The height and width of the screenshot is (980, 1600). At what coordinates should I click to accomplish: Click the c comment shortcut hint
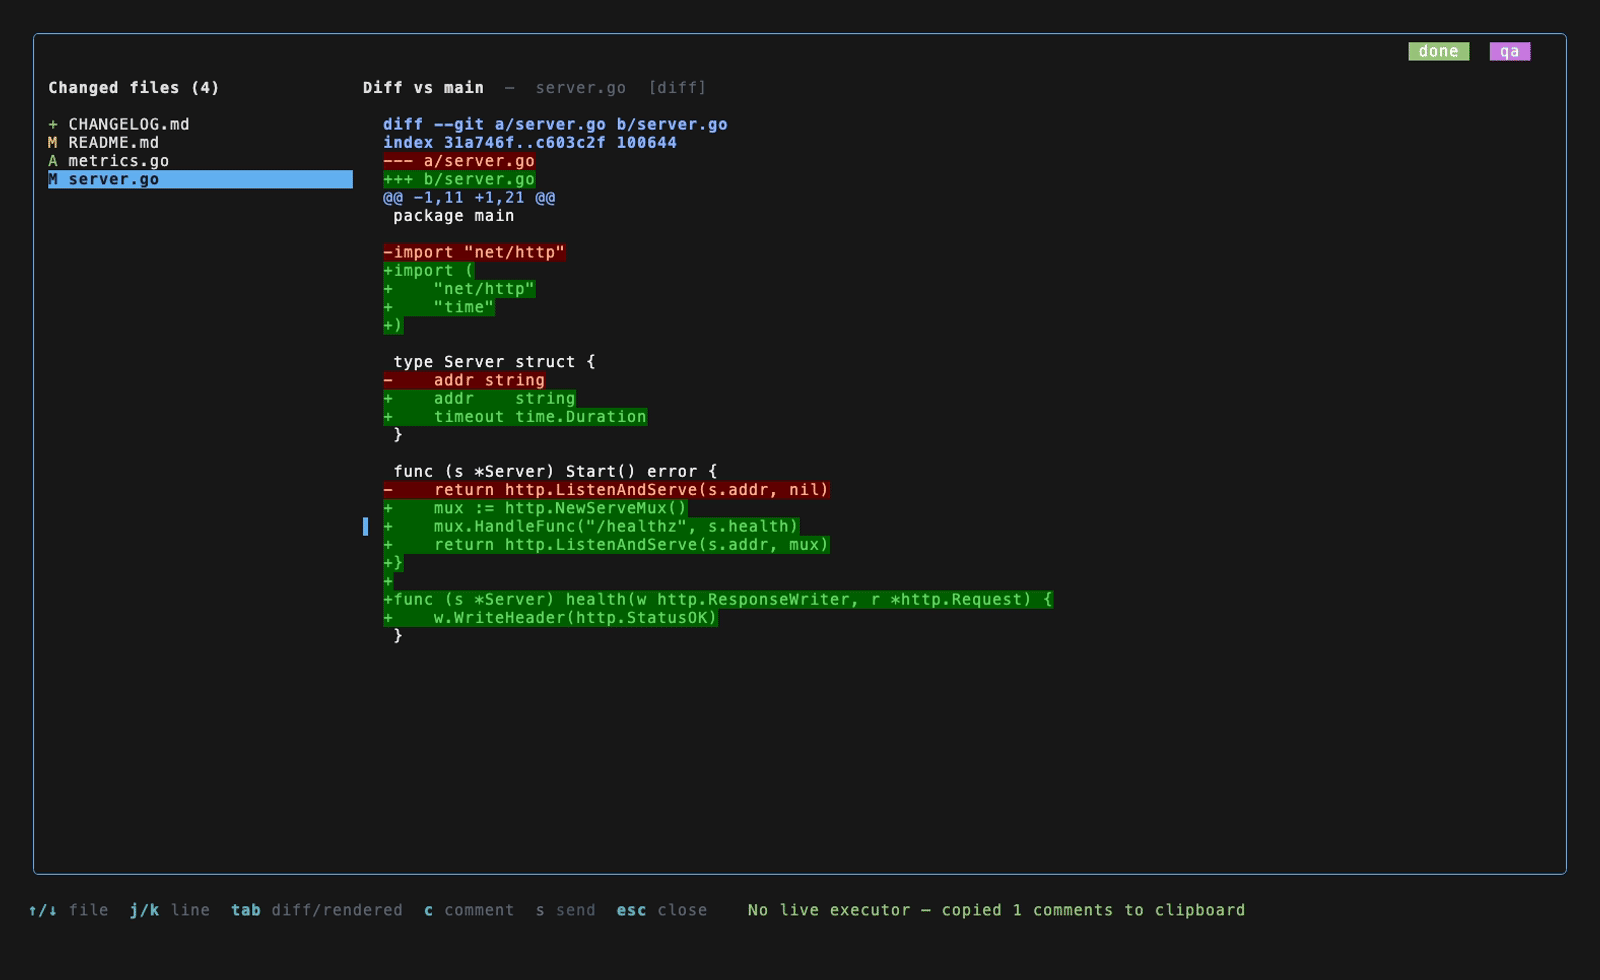469,910
